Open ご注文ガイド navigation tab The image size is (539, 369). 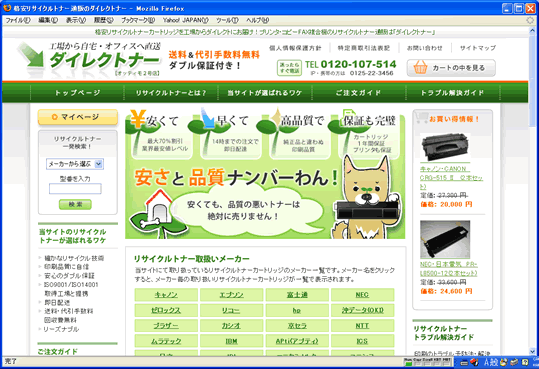(x=359, y=93)
